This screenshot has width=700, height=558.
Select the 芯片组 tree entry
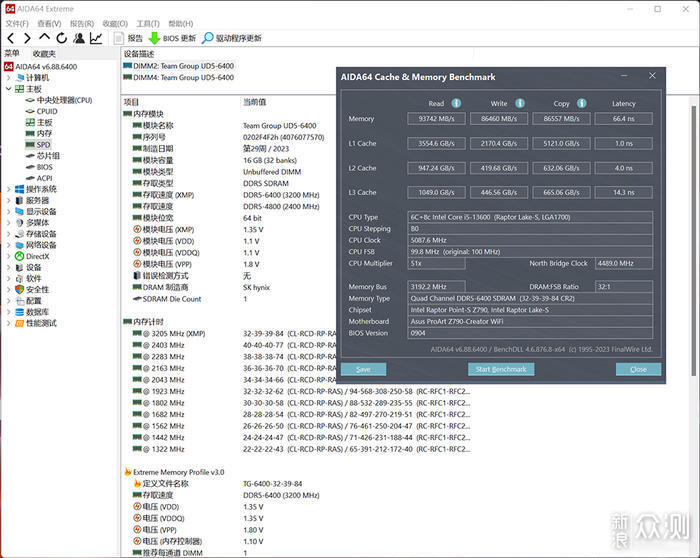(x=42, y=156)
